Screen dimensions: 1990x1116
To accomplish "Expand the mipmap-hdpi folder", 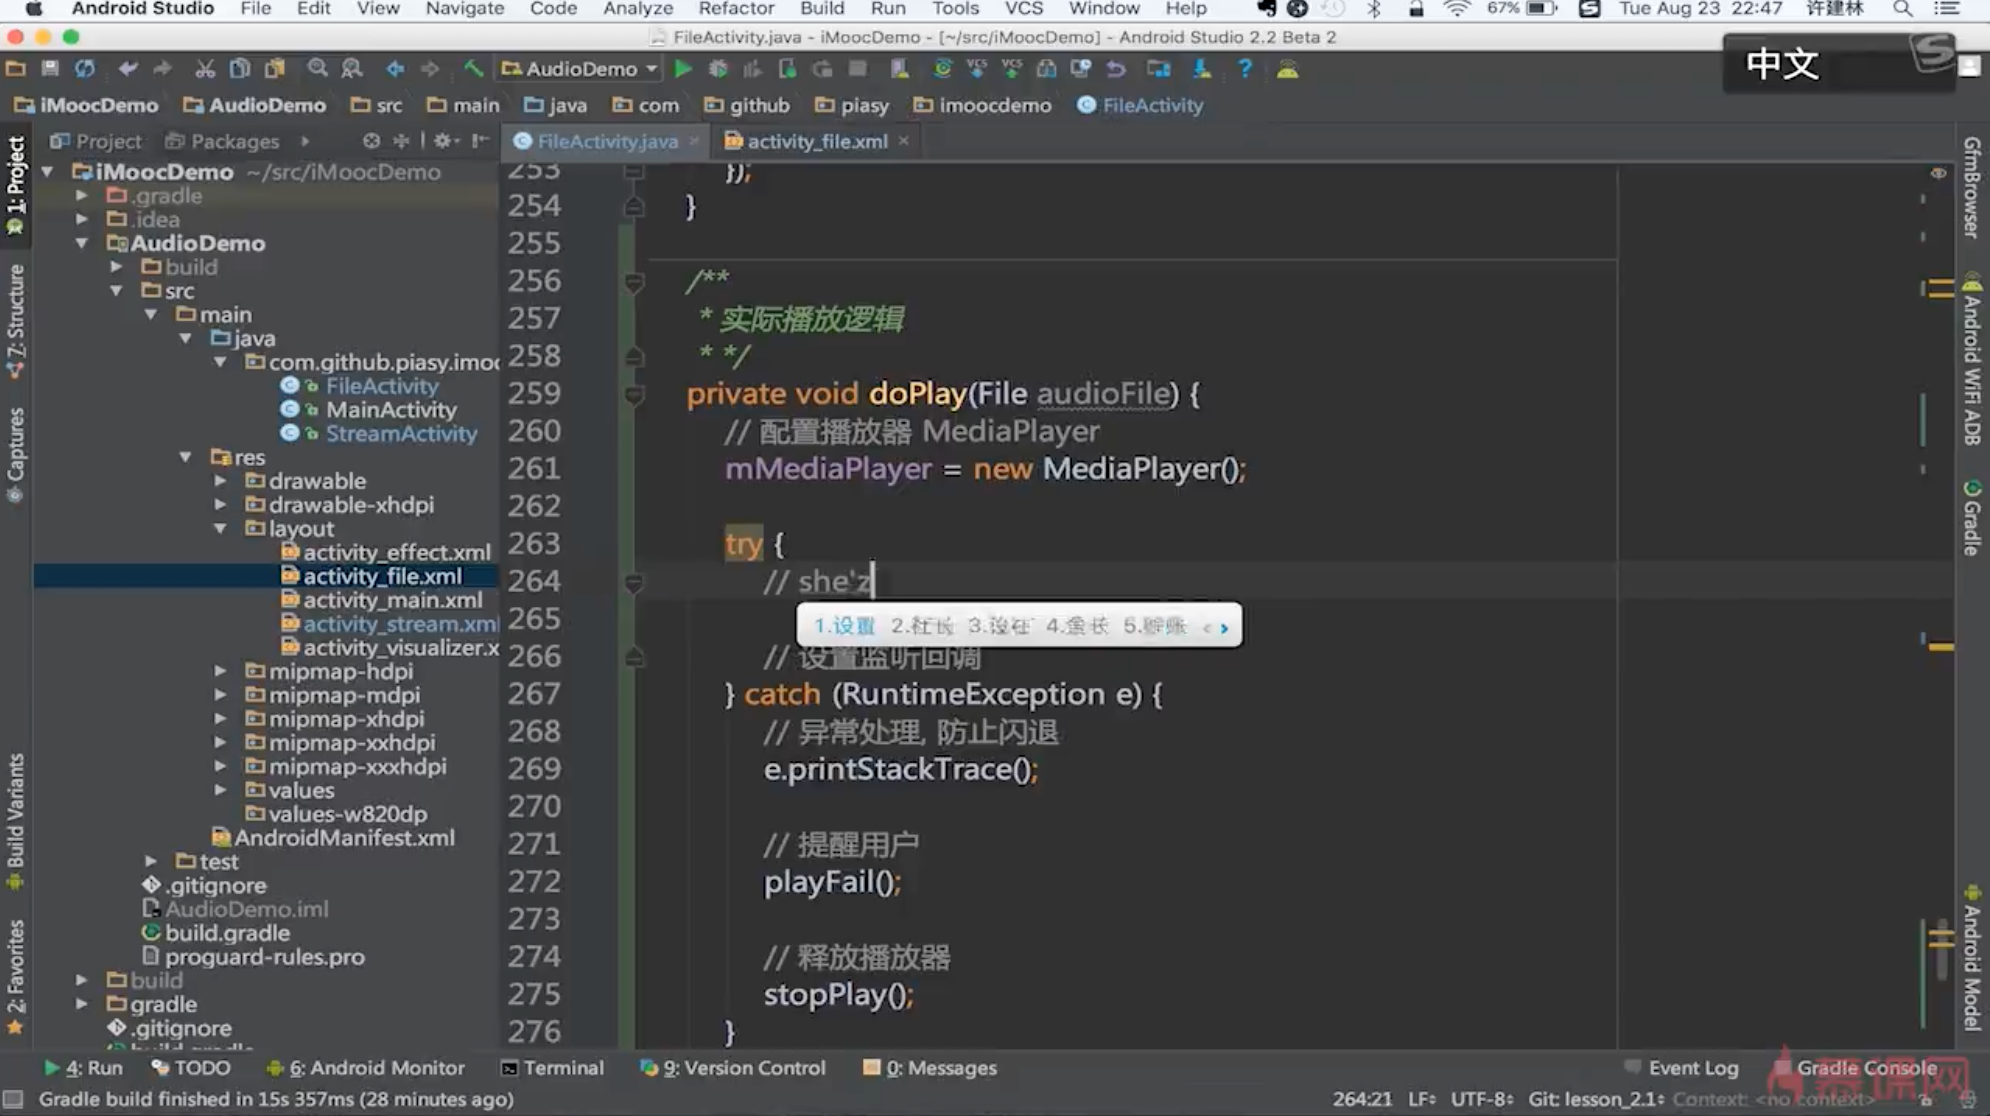I will [221, 671].
